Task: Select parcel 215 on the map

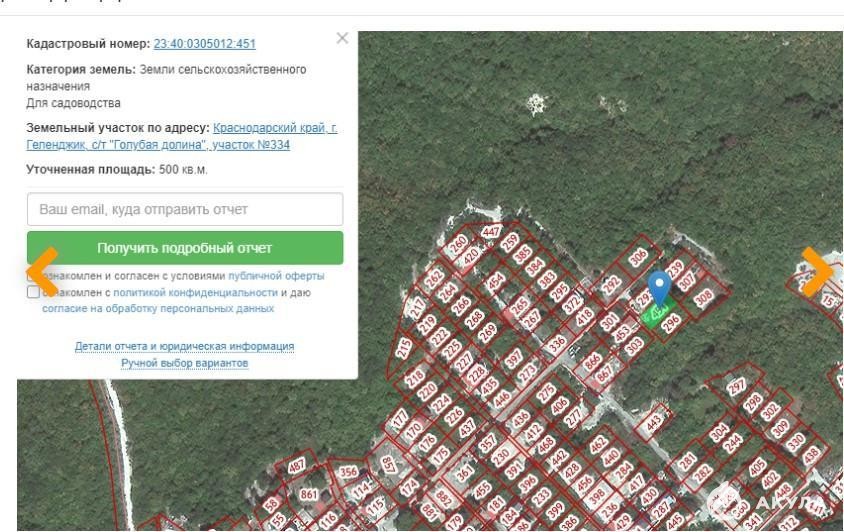Action: click(404, 348)
